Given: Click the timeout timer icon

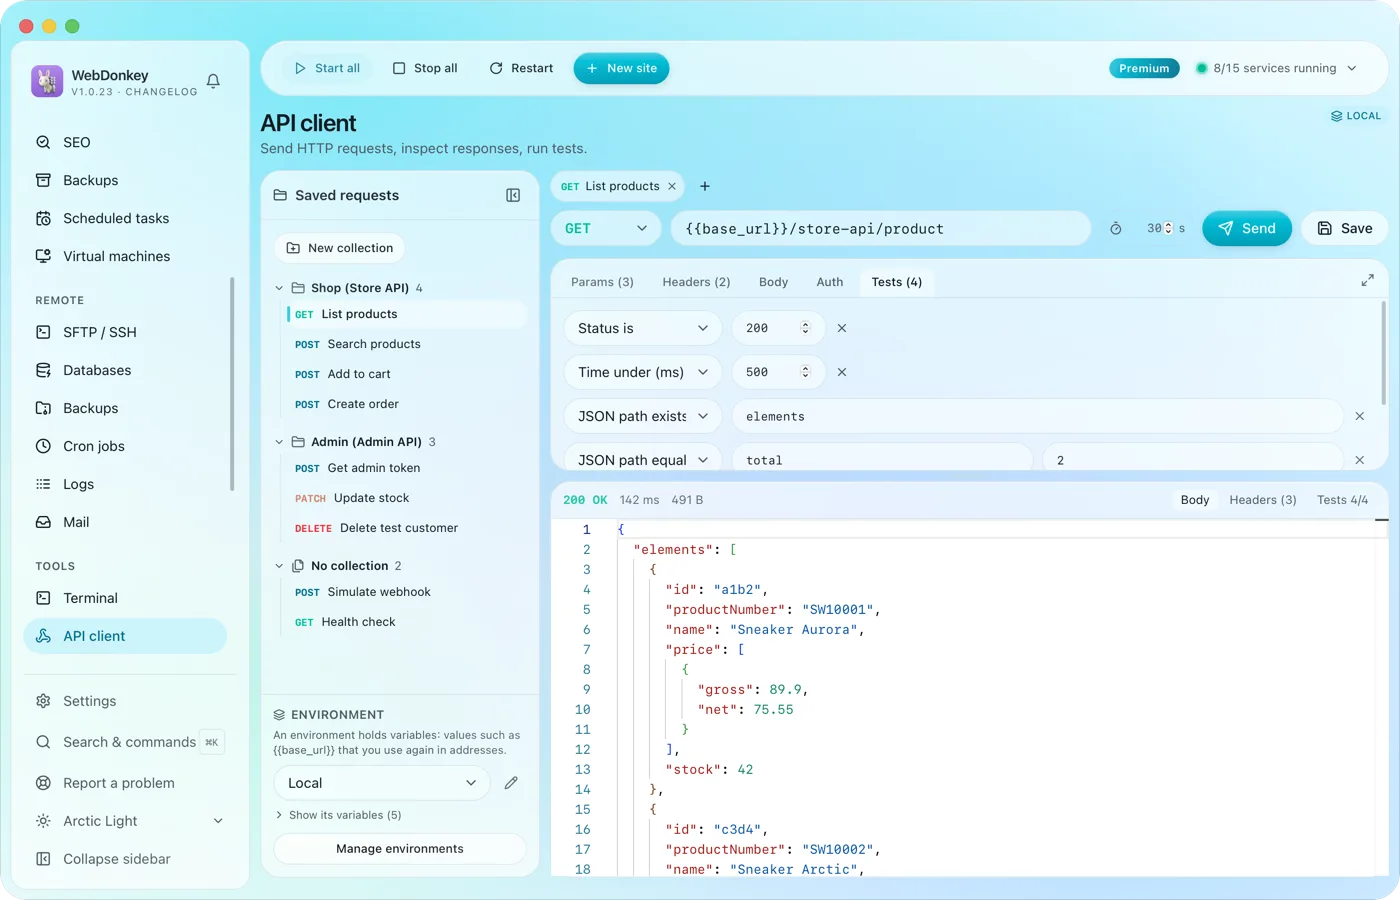Looking at the screenshot, I should [1116, 228].
